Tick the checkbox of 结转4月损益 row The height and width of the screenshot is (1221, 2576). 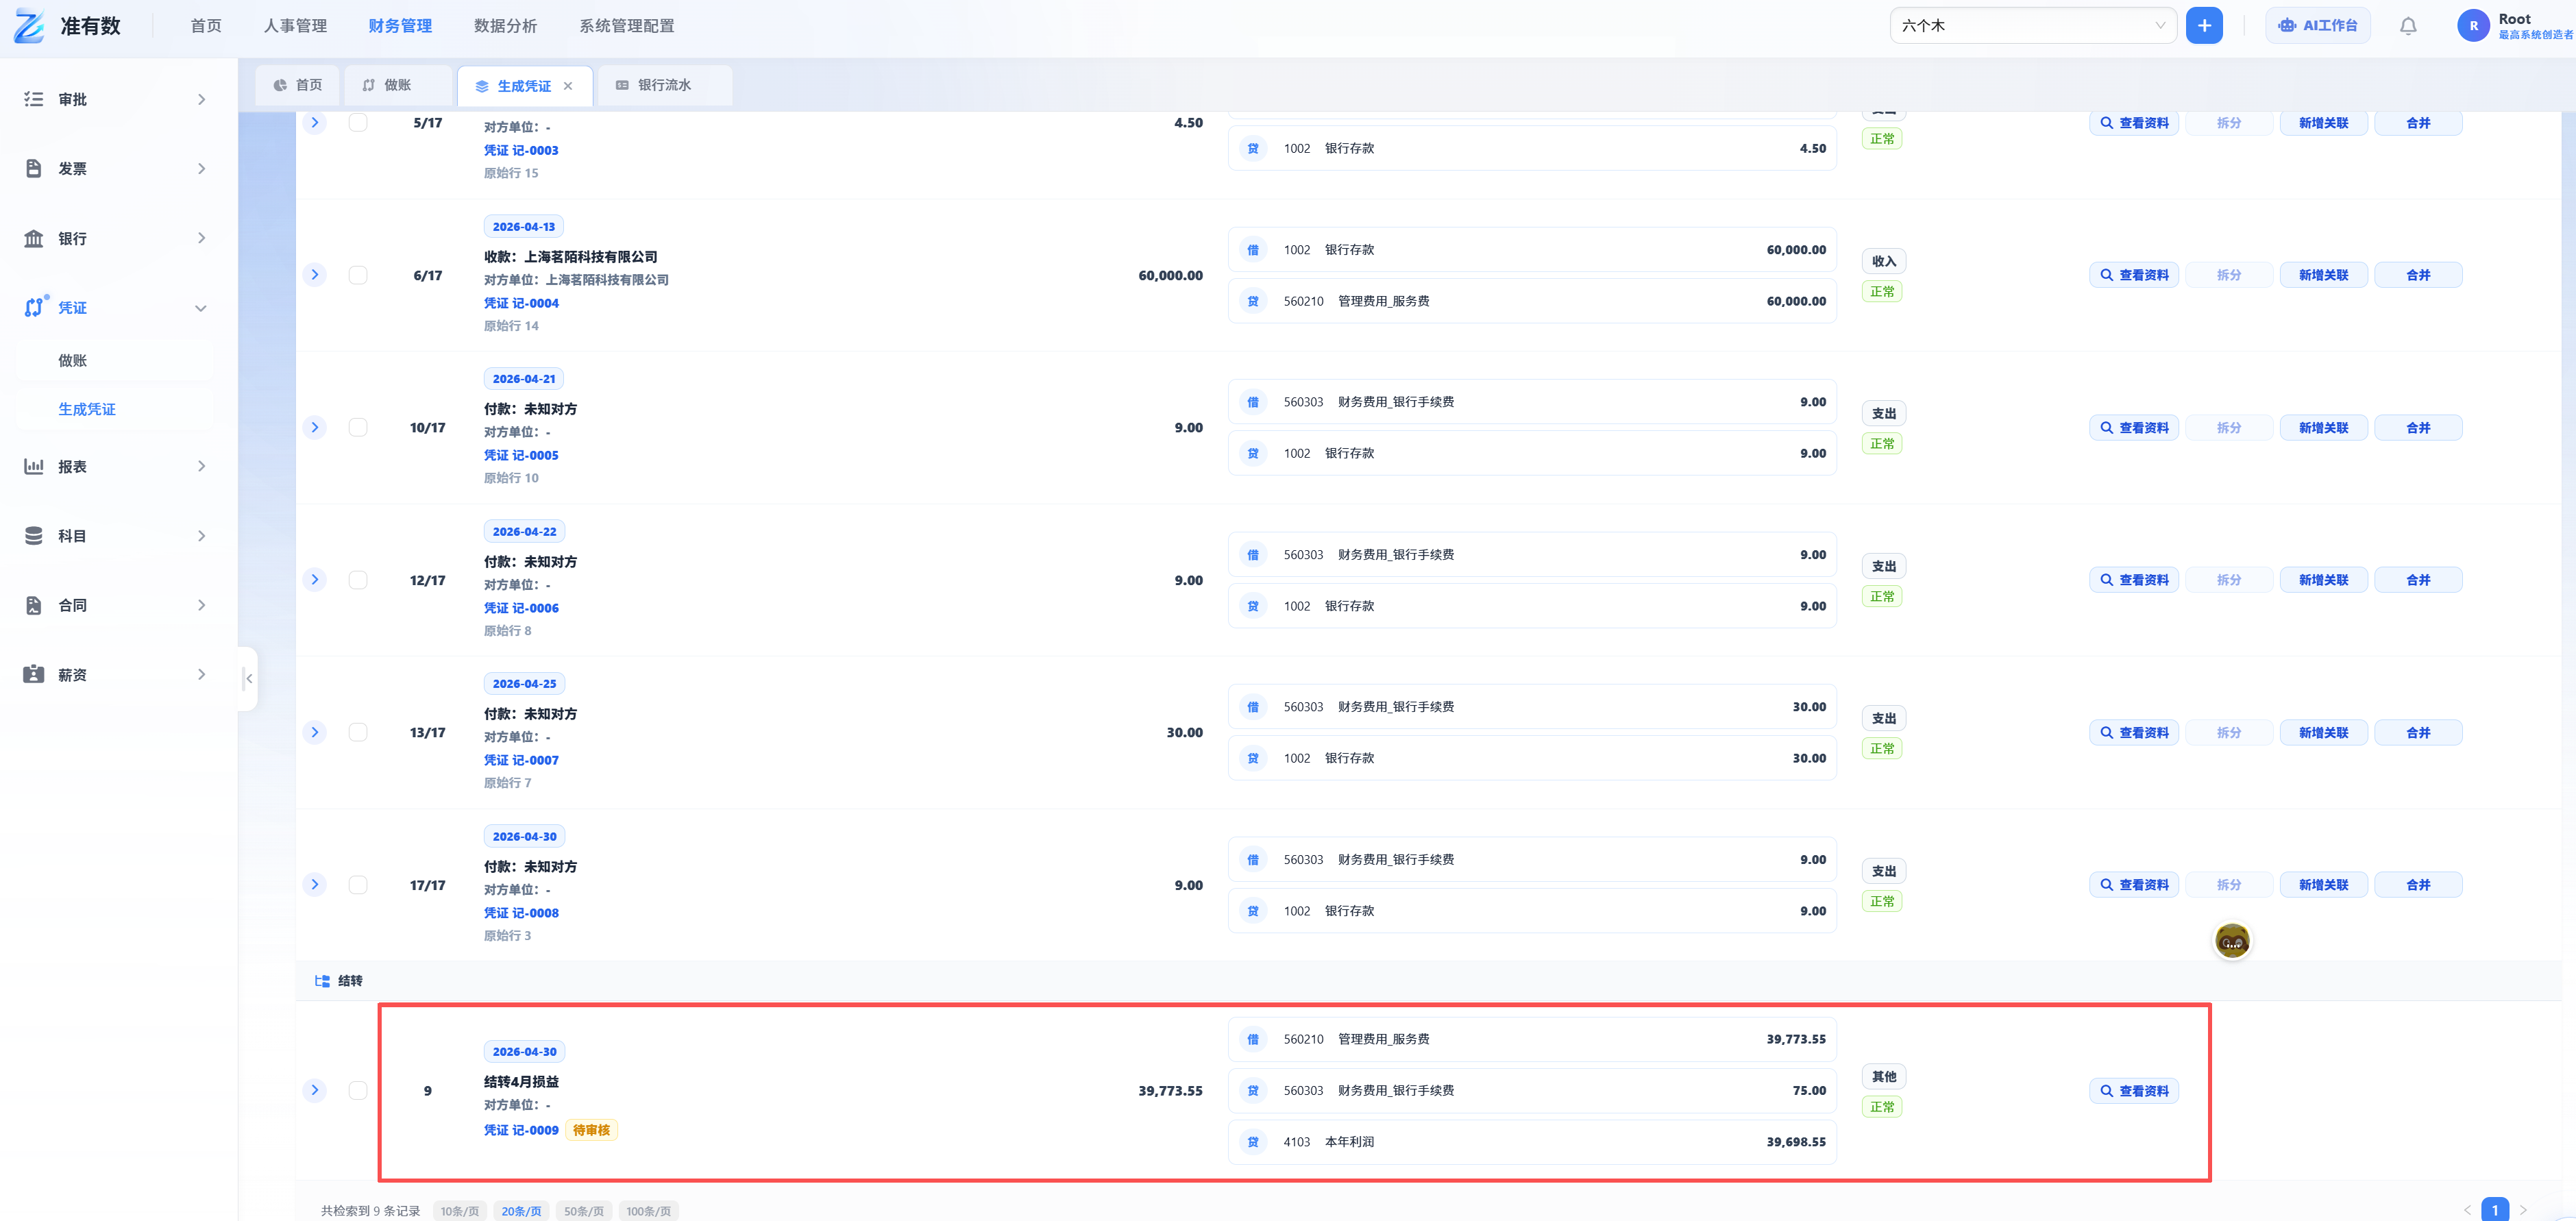[x=358, y=1090]
